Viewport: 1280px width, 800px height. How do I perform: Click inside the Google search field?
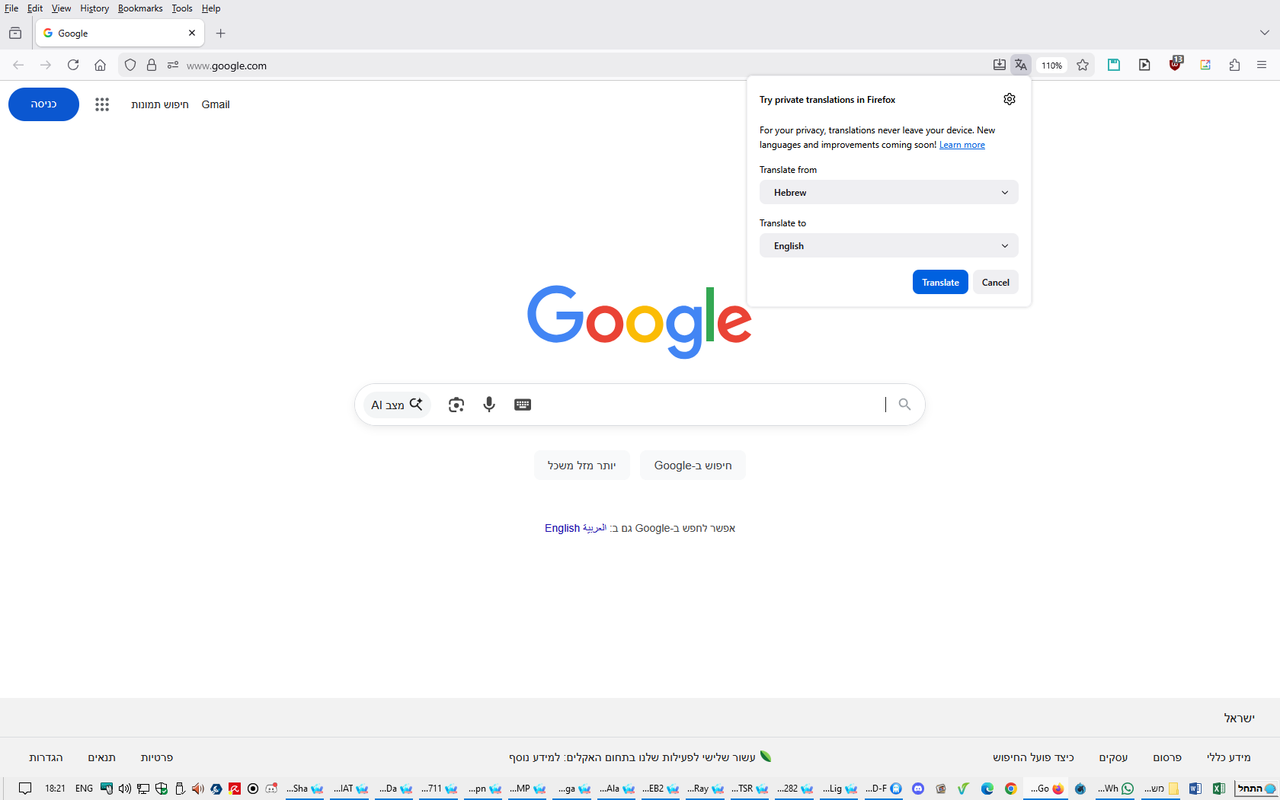click(x=710, y=405)
